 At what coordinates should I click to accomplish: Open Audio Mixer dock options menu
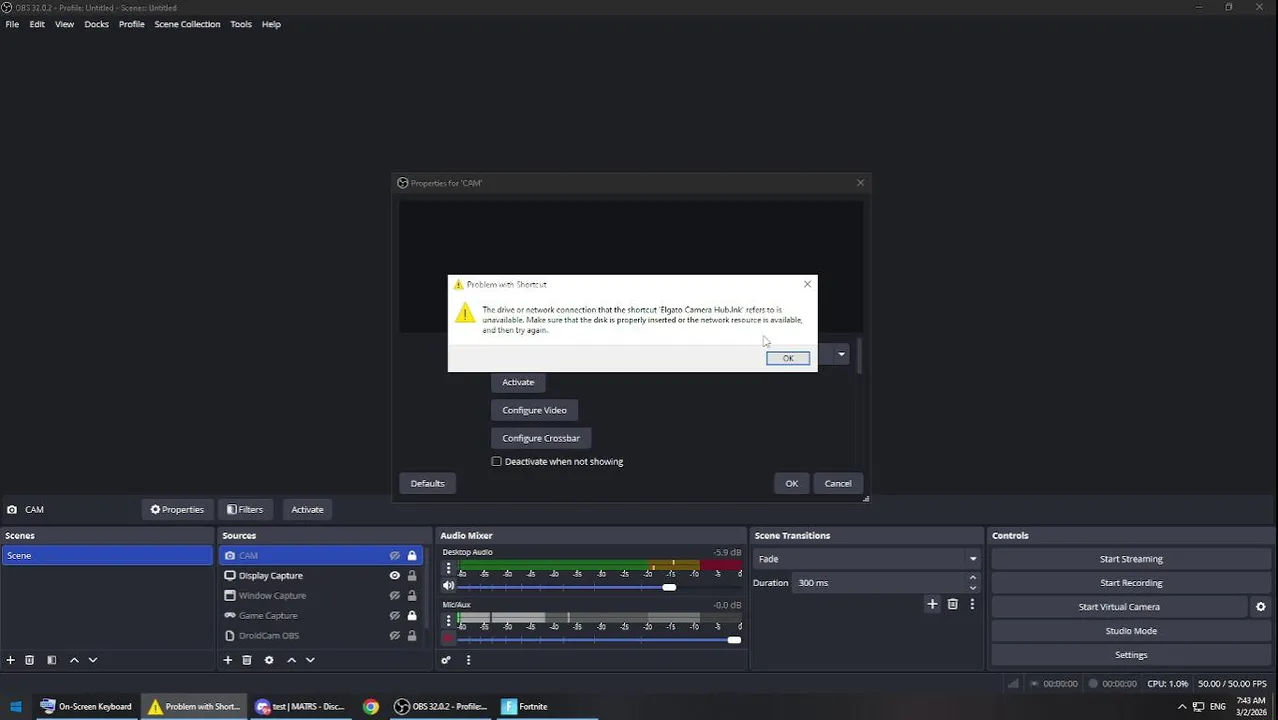[x=468, y=660]
